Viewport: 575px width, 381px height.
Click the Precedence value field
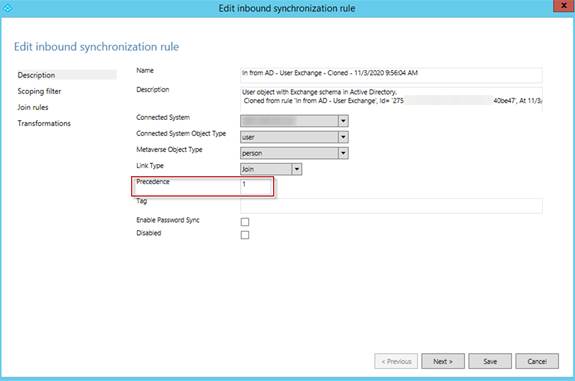[x=256, y=186]
